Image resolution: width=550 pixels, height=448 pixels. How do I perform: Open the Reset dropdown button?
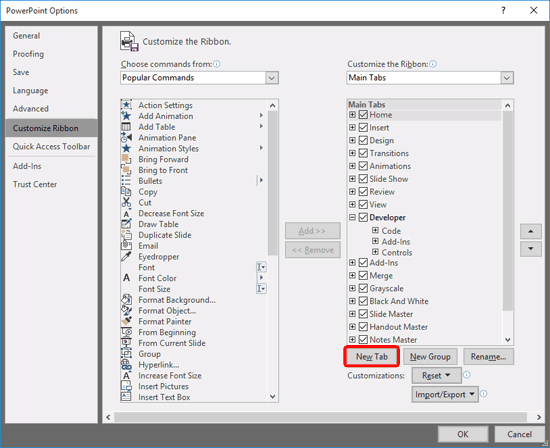[x=436, y=375]
